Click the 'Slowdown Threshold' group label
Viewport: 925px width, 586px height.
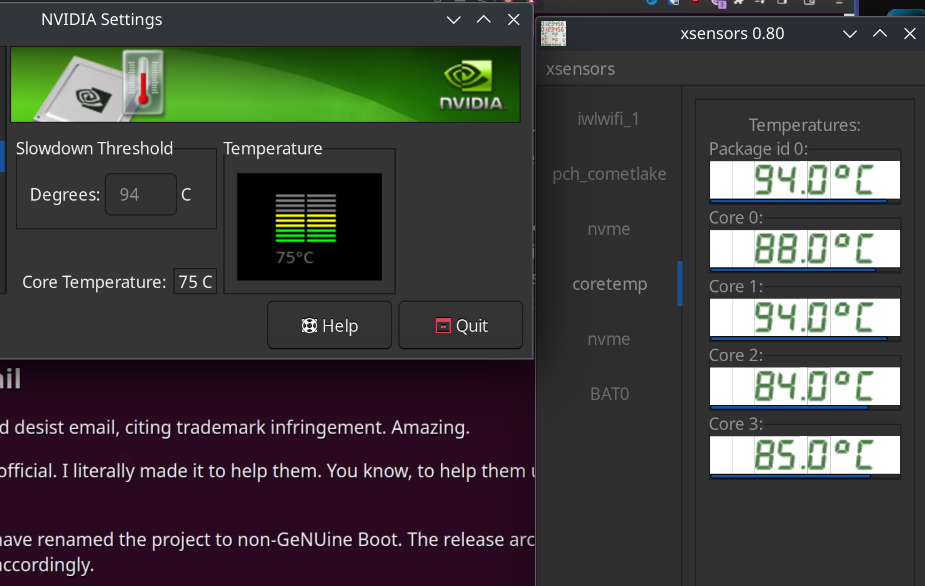(x=94, y=148)
